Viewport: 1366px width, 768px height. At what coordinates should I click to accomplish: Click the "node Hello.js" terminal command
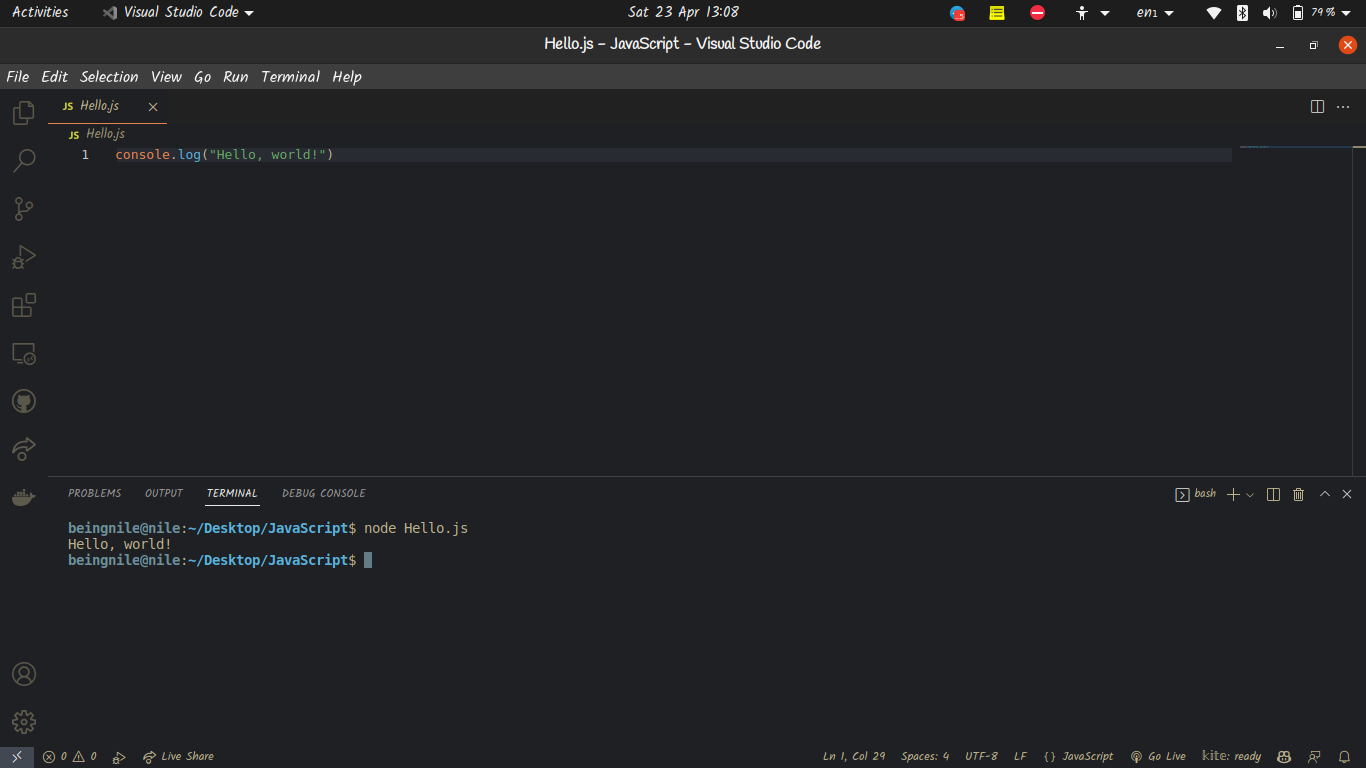pos(416,528)
